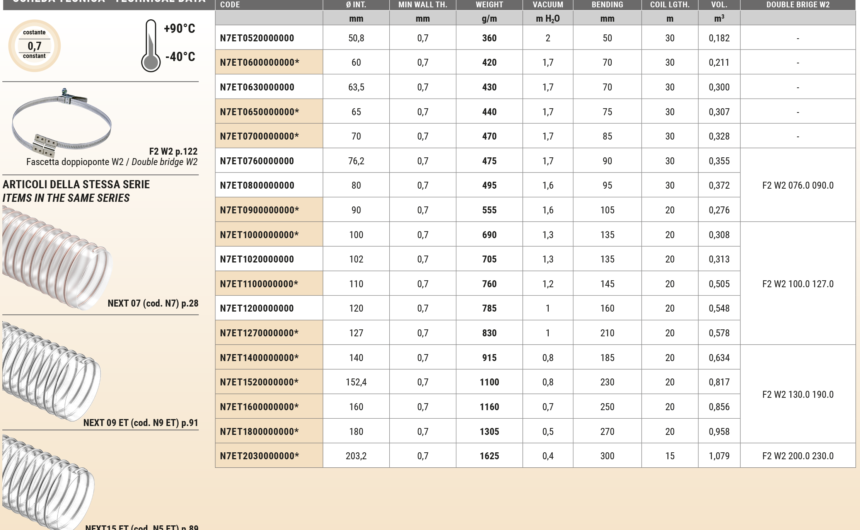Click the WEIGHT column header
The height and width of the screenshot is (530, 860).
coord(489,5)
